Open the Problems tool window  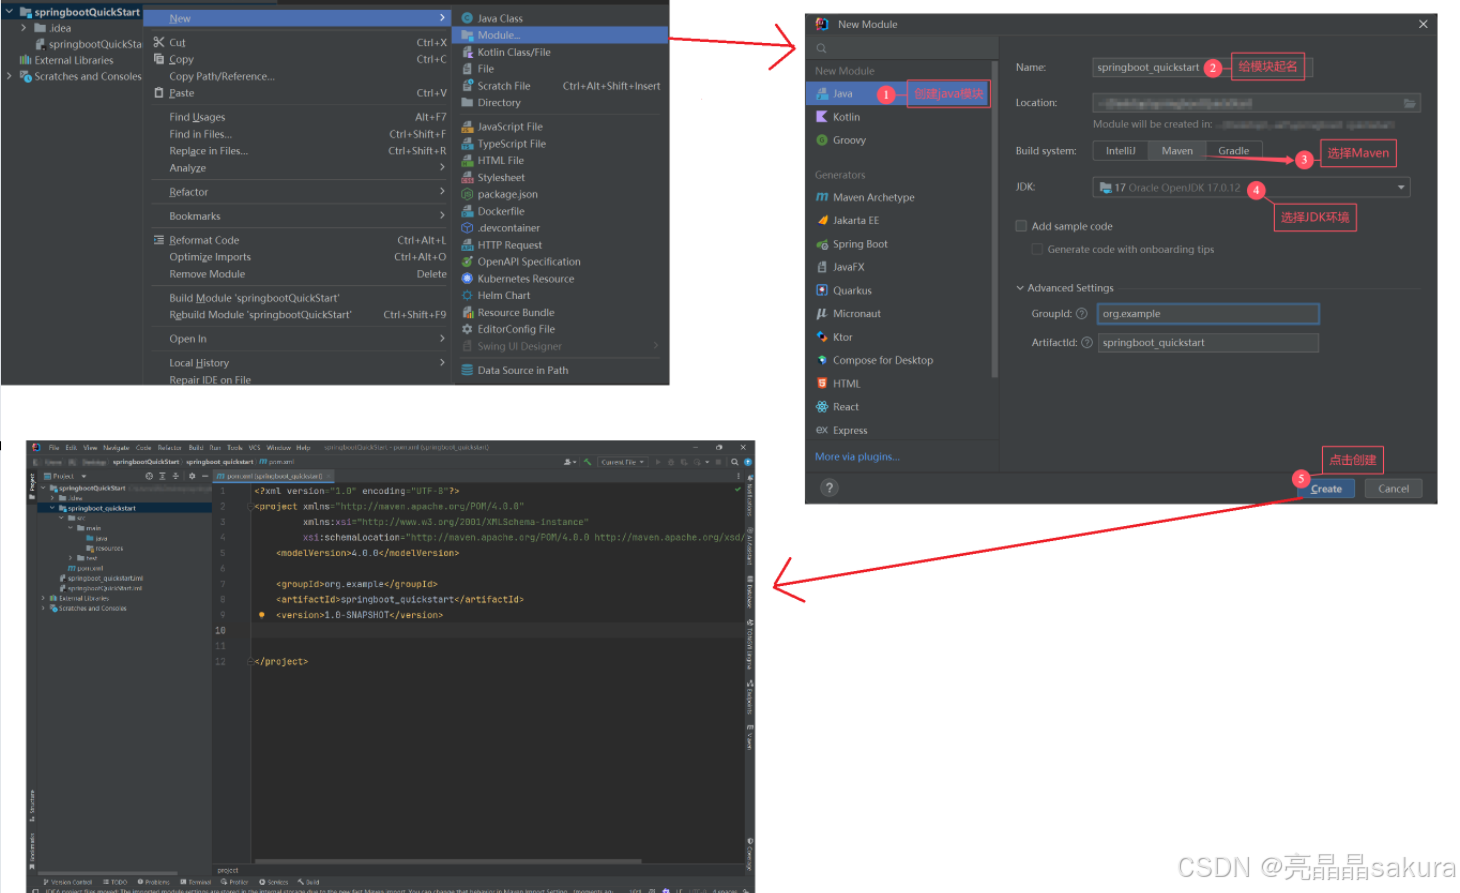[x=158, y=881]
